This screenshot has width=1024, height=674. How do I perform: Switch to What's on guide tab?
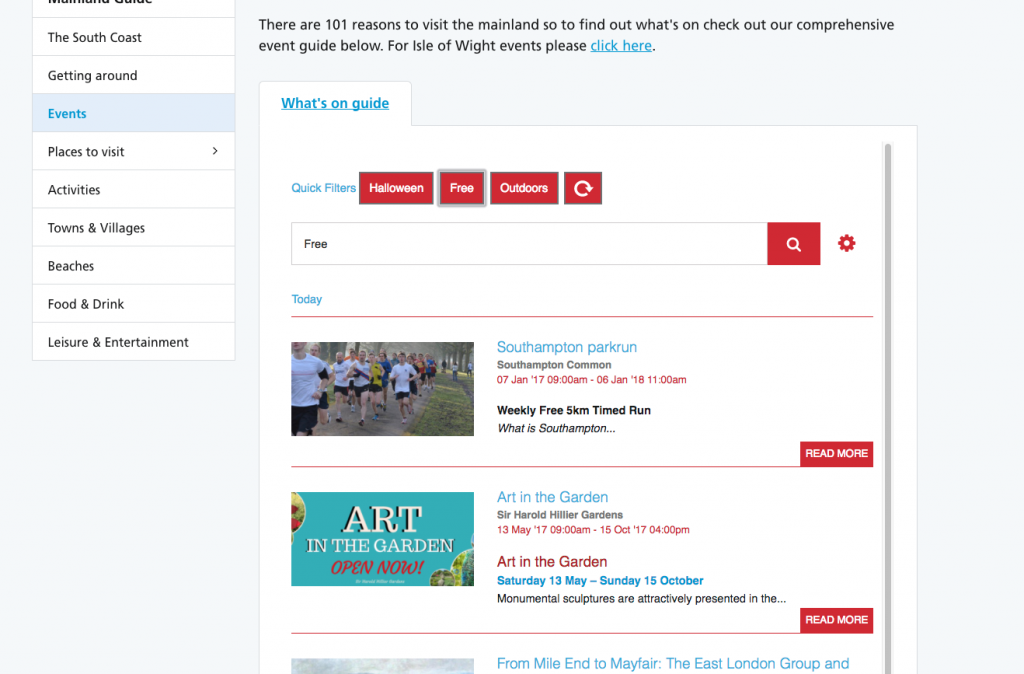pyautogui.click(x=335, y=103)
